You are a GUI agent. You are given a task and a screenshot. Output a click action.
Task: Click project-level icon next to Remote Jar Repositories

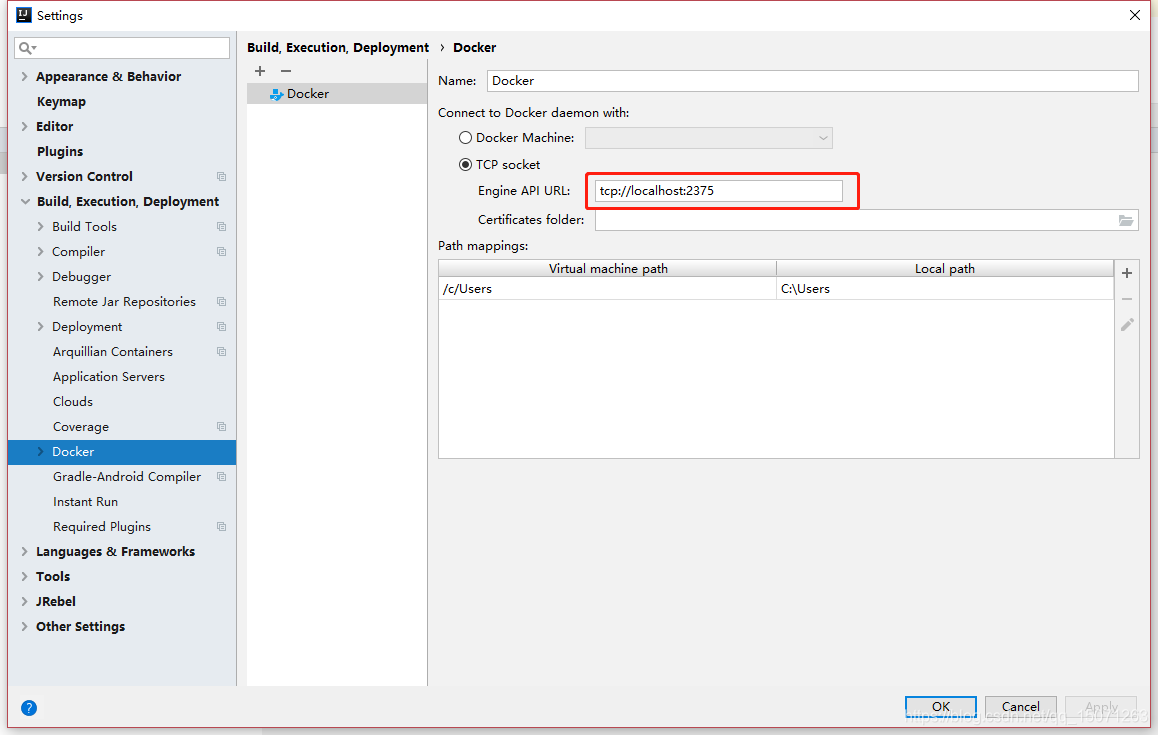click(221, 301)
